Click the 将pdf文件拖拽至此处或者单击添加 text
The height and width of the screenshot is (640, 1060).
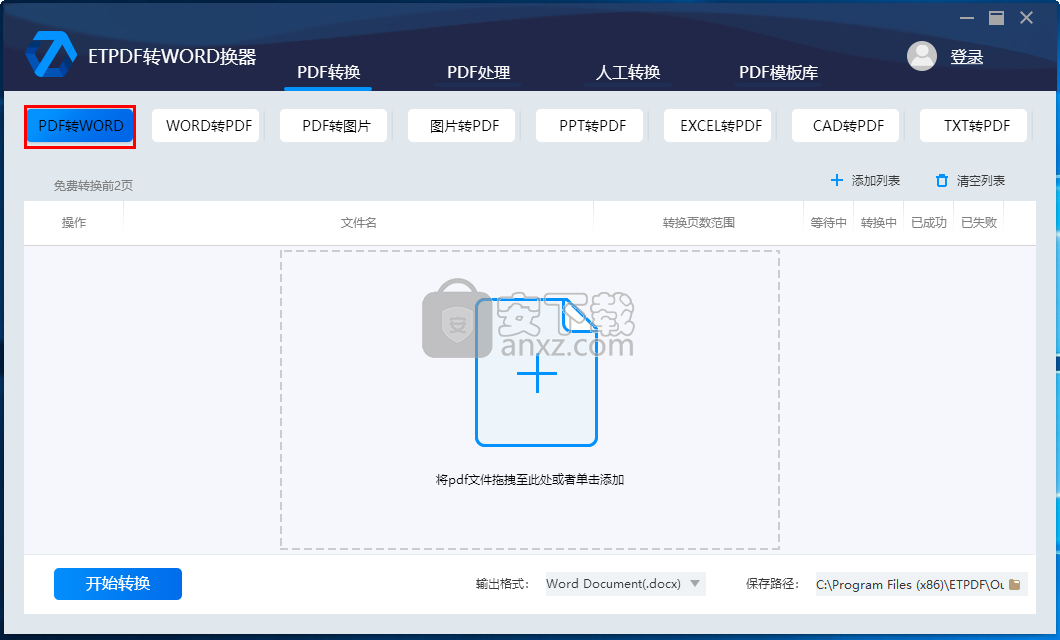530,480
